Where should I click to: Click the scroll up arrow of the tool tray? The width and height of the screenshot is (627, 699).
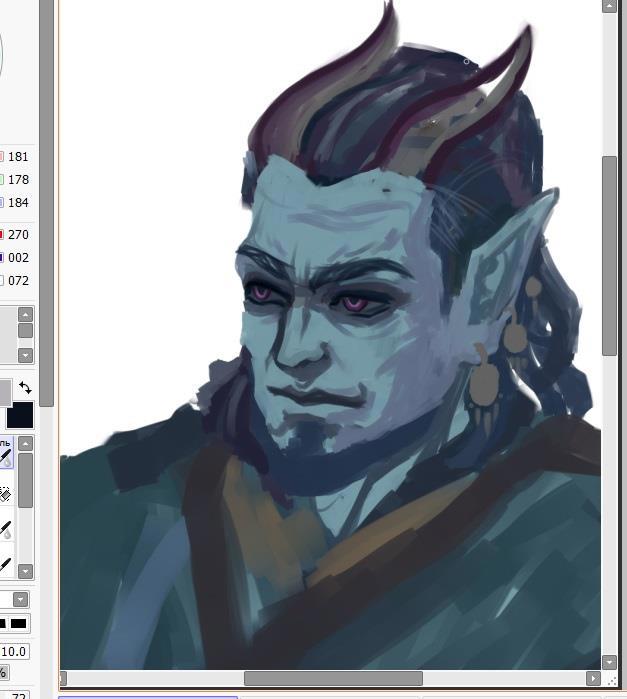(26, 444)
